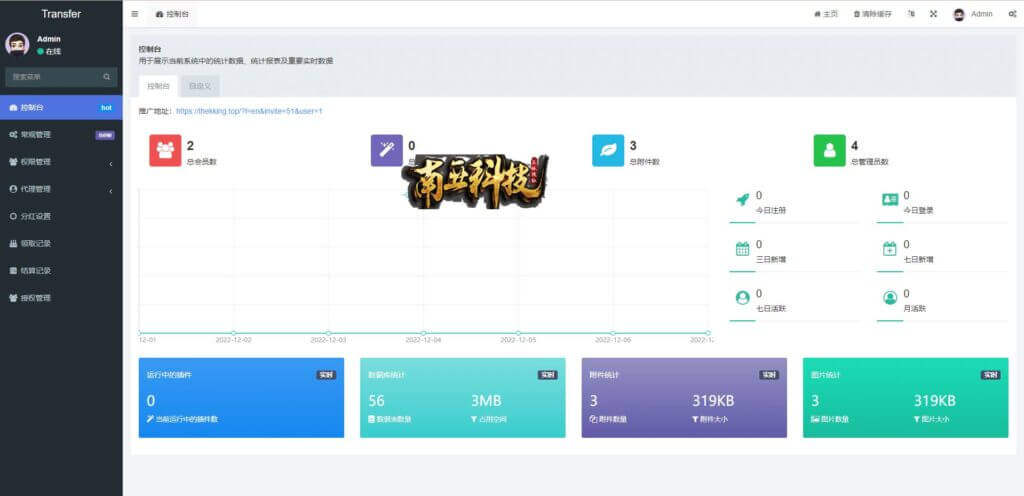Click the picture icon beside 图片数量
This screenshot has width=1024, height=496.
point(814,419)
